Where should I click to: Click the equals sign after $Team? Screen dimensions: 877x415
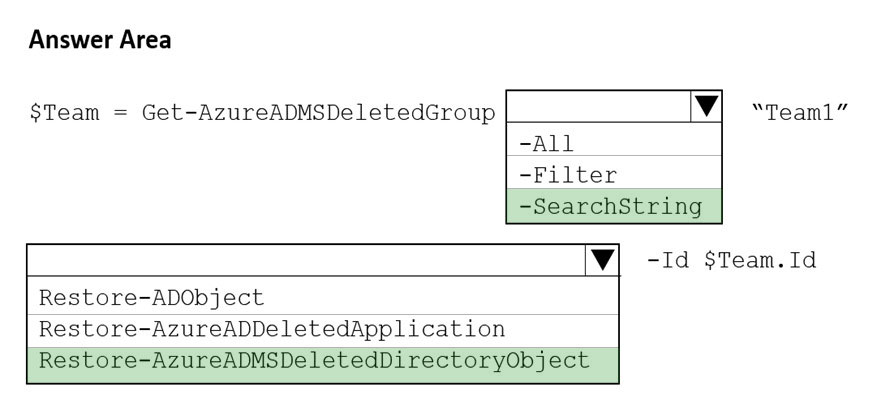click(121, 114)
